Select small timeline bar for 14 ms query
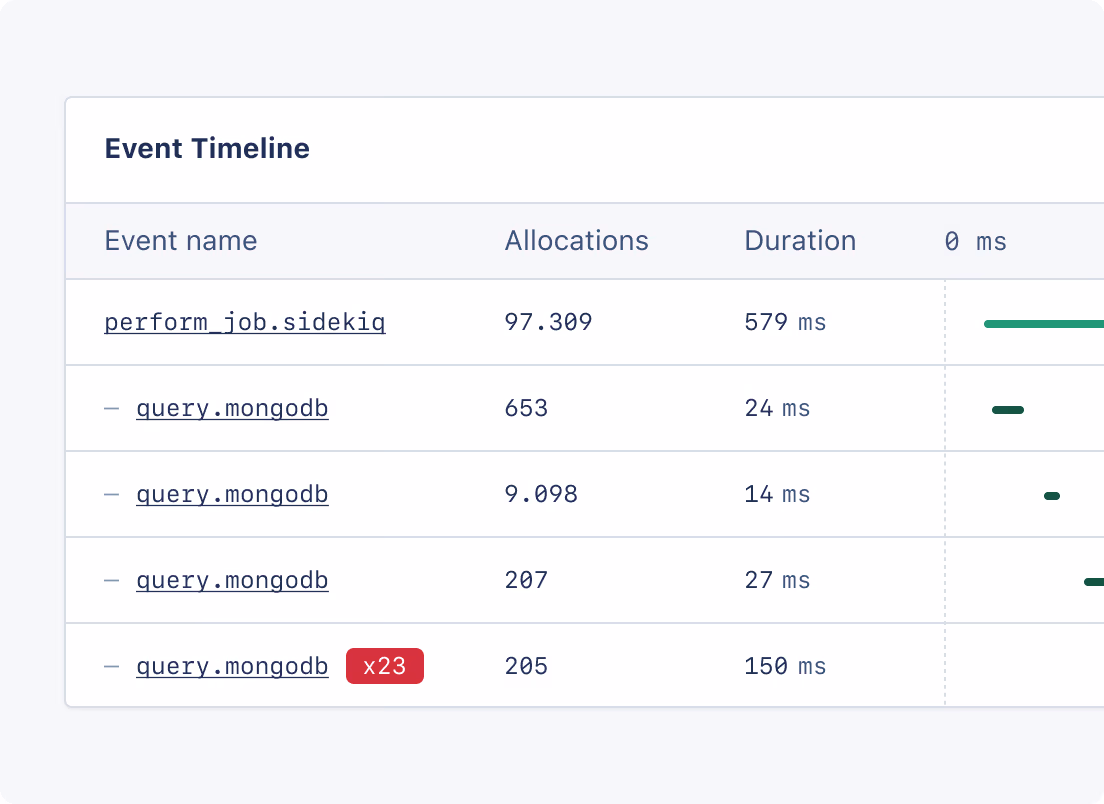Viewport: 1104px width, 804px height. (1052, 496)
